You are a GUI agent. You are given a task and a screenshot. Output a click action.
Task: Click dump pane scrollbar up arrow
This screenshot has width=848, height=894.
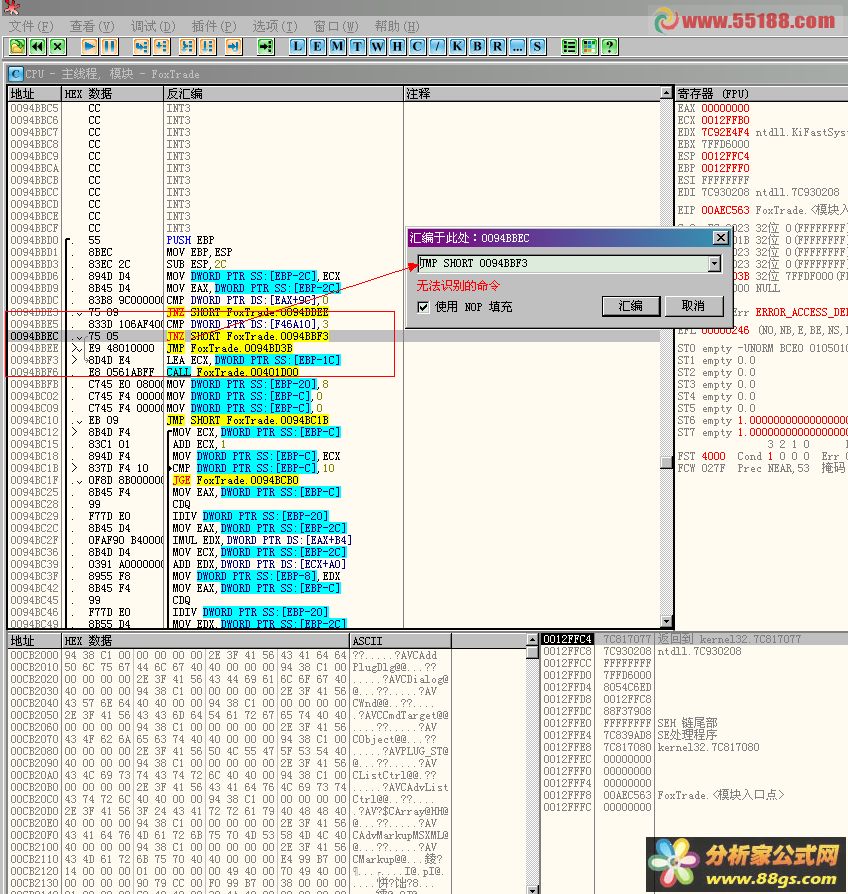532,640
